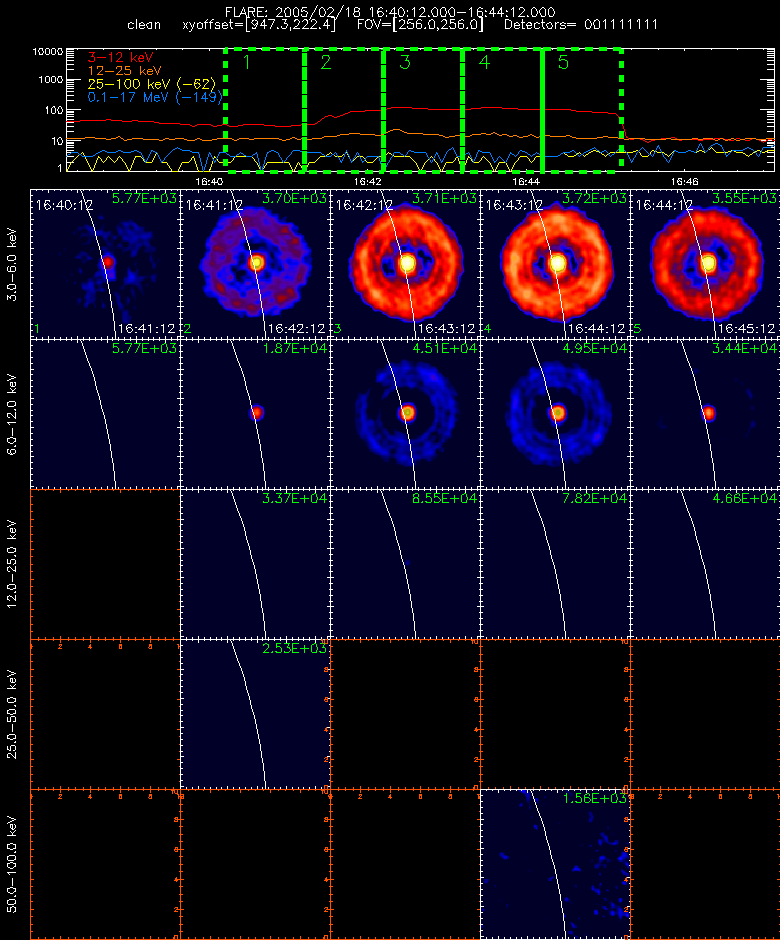Click the '100' count rate axis label

(x=54, y=110)
